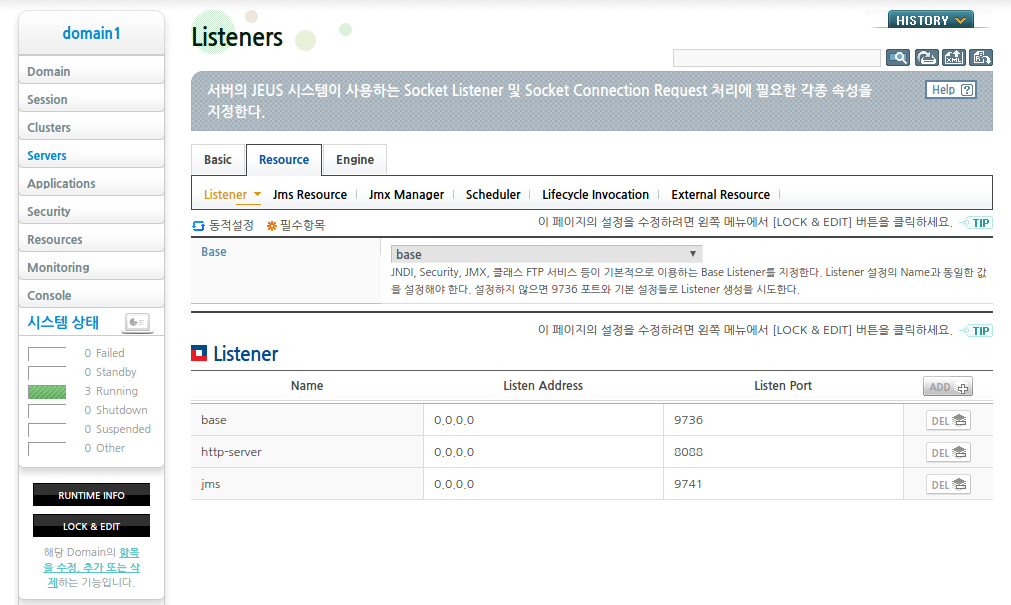Open Clusters in the left menu
The height and width of the screenshot is (605, 1011).
coord(92,127)
